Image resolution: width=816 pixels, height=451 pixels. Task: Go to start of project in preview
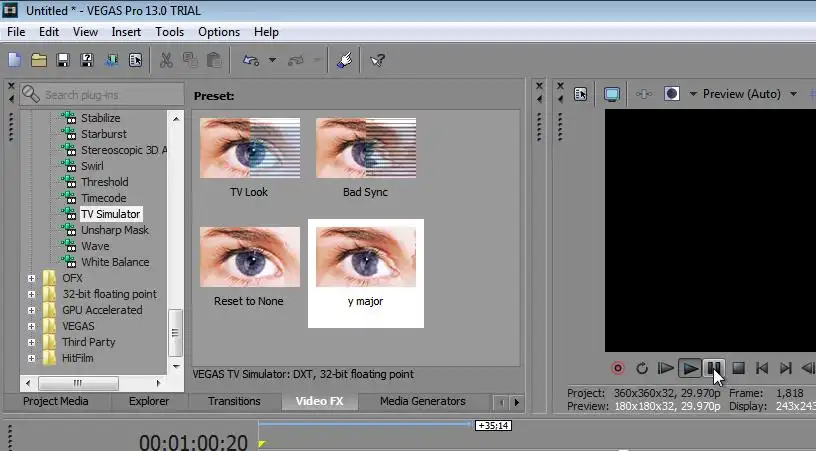(762, 368)
